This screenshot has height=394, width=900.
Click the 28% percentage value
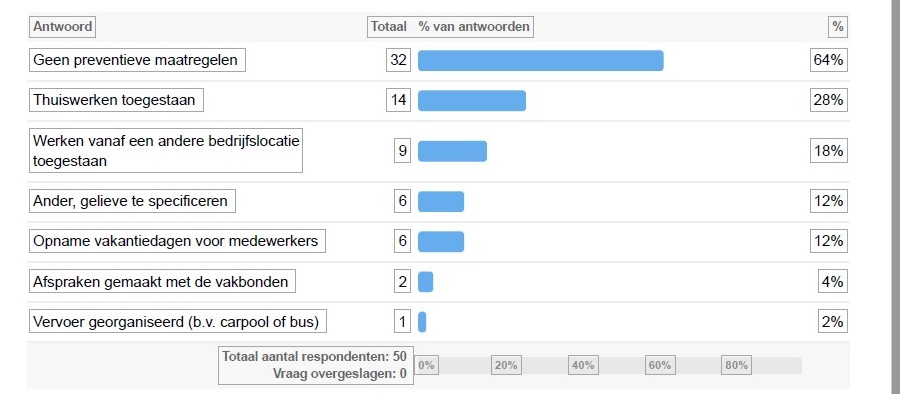point(829,101)
